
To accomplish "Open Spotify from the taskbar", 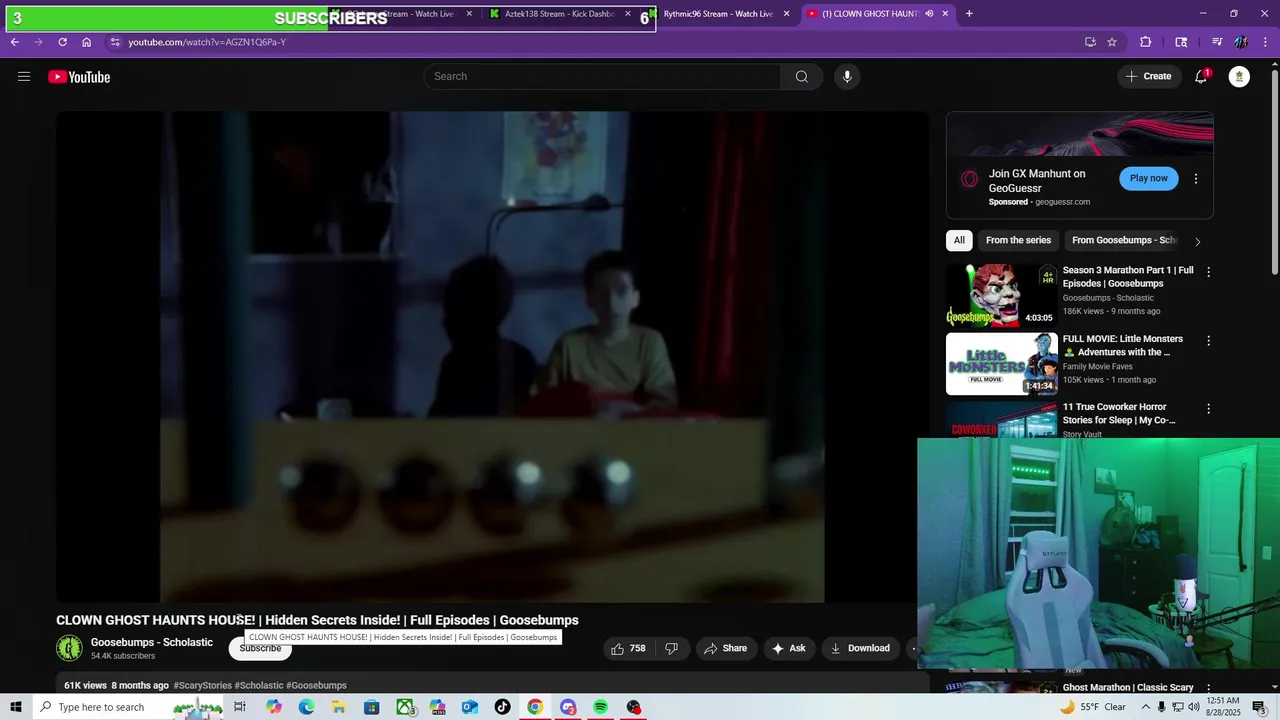I will tap(600, 707).
